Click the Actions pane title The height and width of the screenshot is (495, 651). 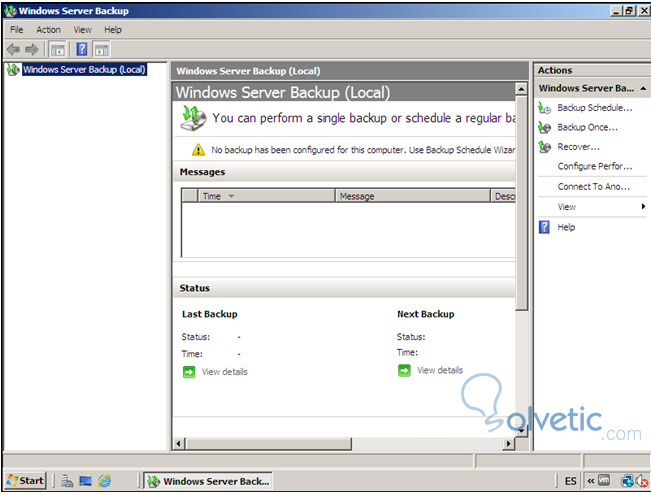pos(555,71)
